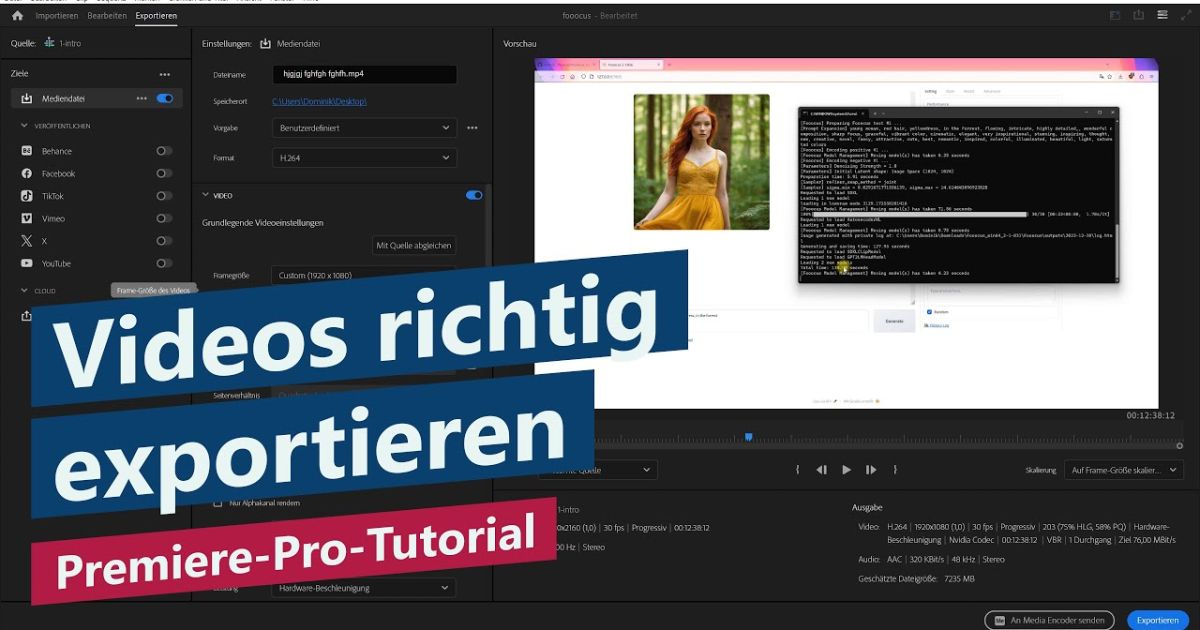Click the TikTok icon in the destinations list
The width and height of the screenshot is (1200, 630).
click(27, 195)
